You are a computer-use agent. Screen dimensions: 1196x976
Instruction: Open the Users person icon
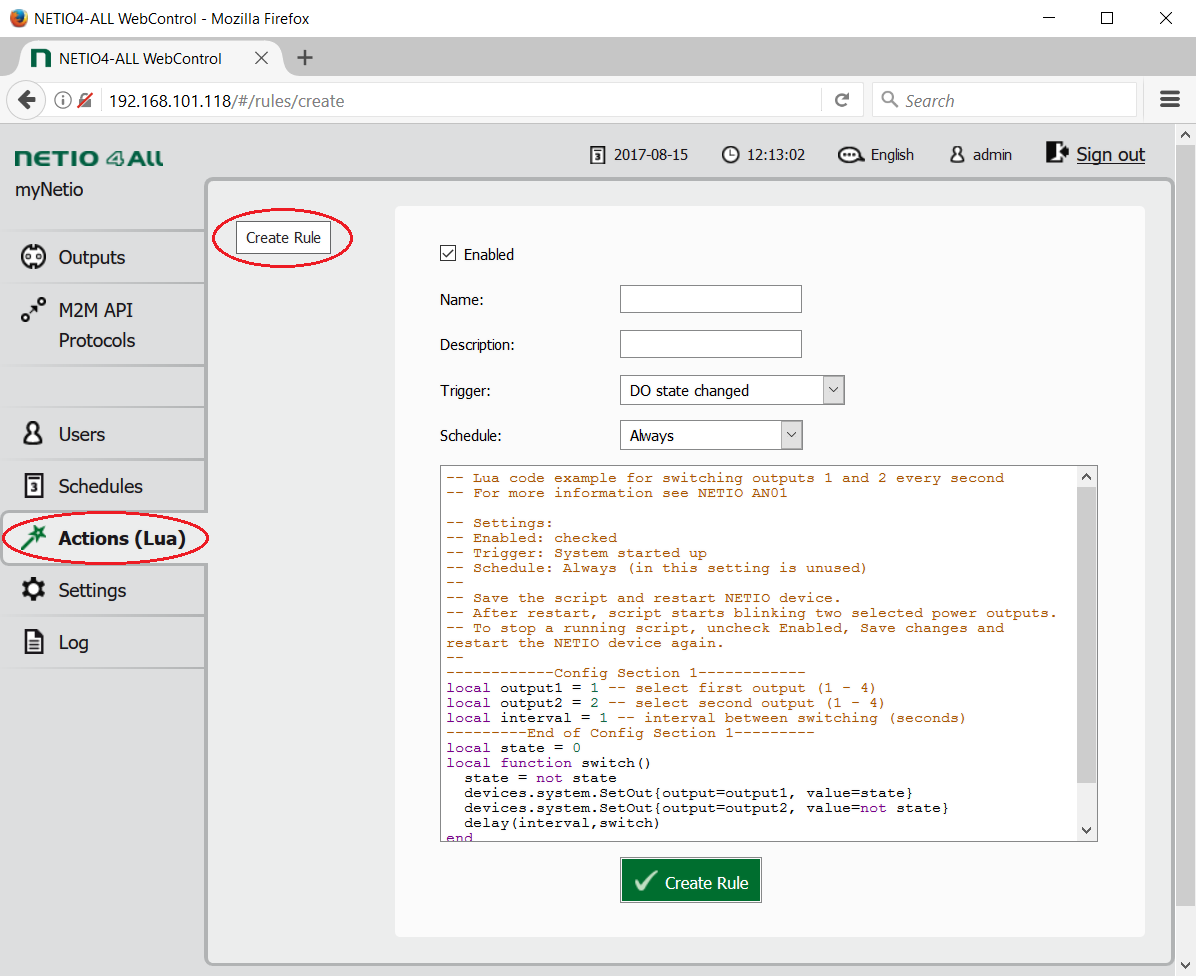(33, 434)
